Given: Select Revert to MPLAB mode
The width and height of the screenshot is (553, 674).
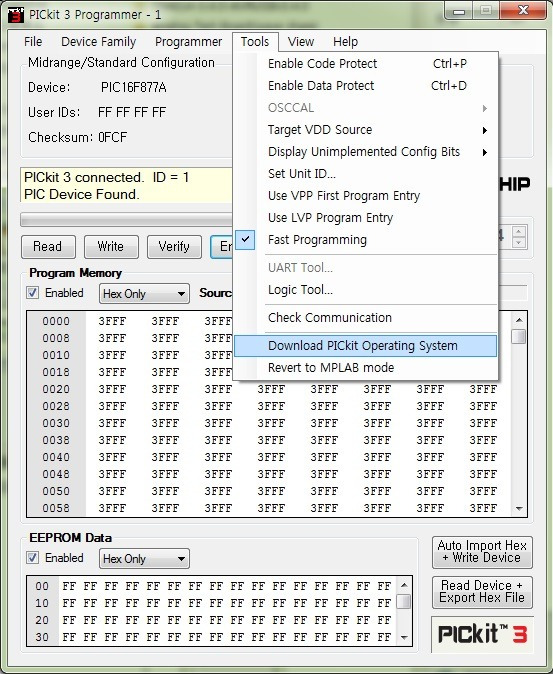Looking at the screenshot, I should [x=366, y=368].
